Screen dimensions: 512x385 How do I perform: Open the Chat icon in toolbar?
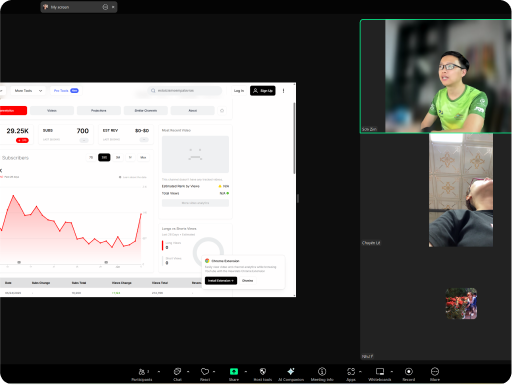coord(177,371)
